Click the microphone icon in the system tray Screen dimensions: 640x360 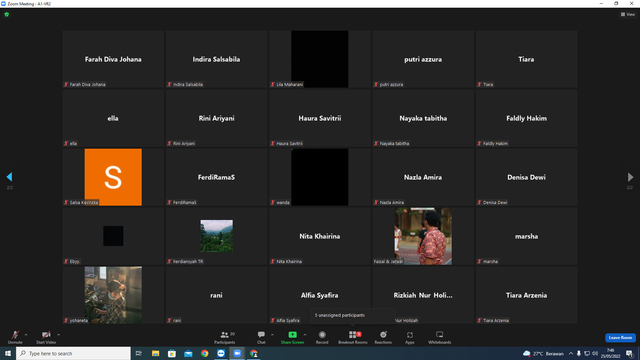[578, 353]
